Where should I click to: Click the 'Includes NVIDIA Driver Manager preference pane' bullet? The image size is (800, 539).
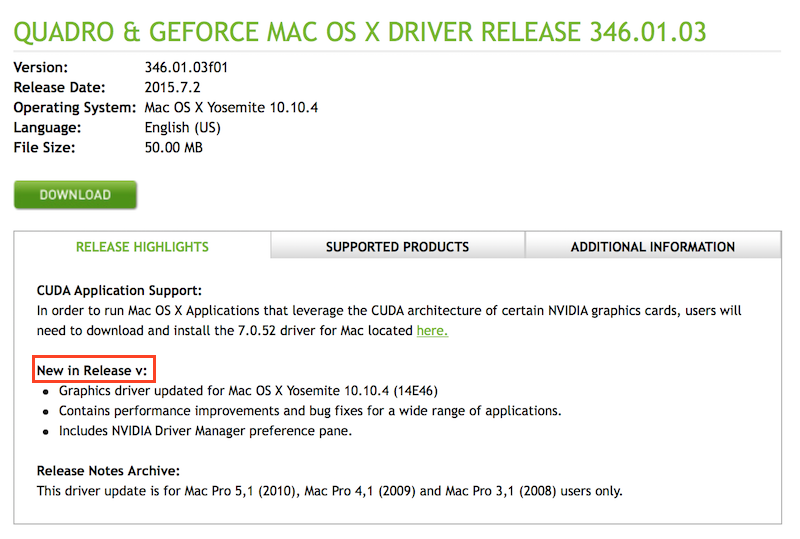point(205,431)
